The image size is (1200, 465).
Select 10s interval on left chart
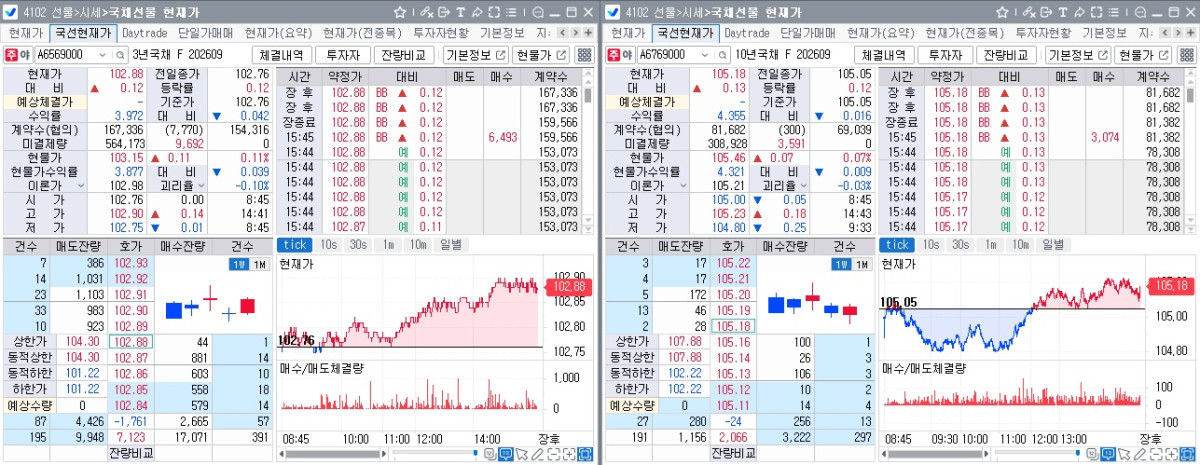(328, 245)
